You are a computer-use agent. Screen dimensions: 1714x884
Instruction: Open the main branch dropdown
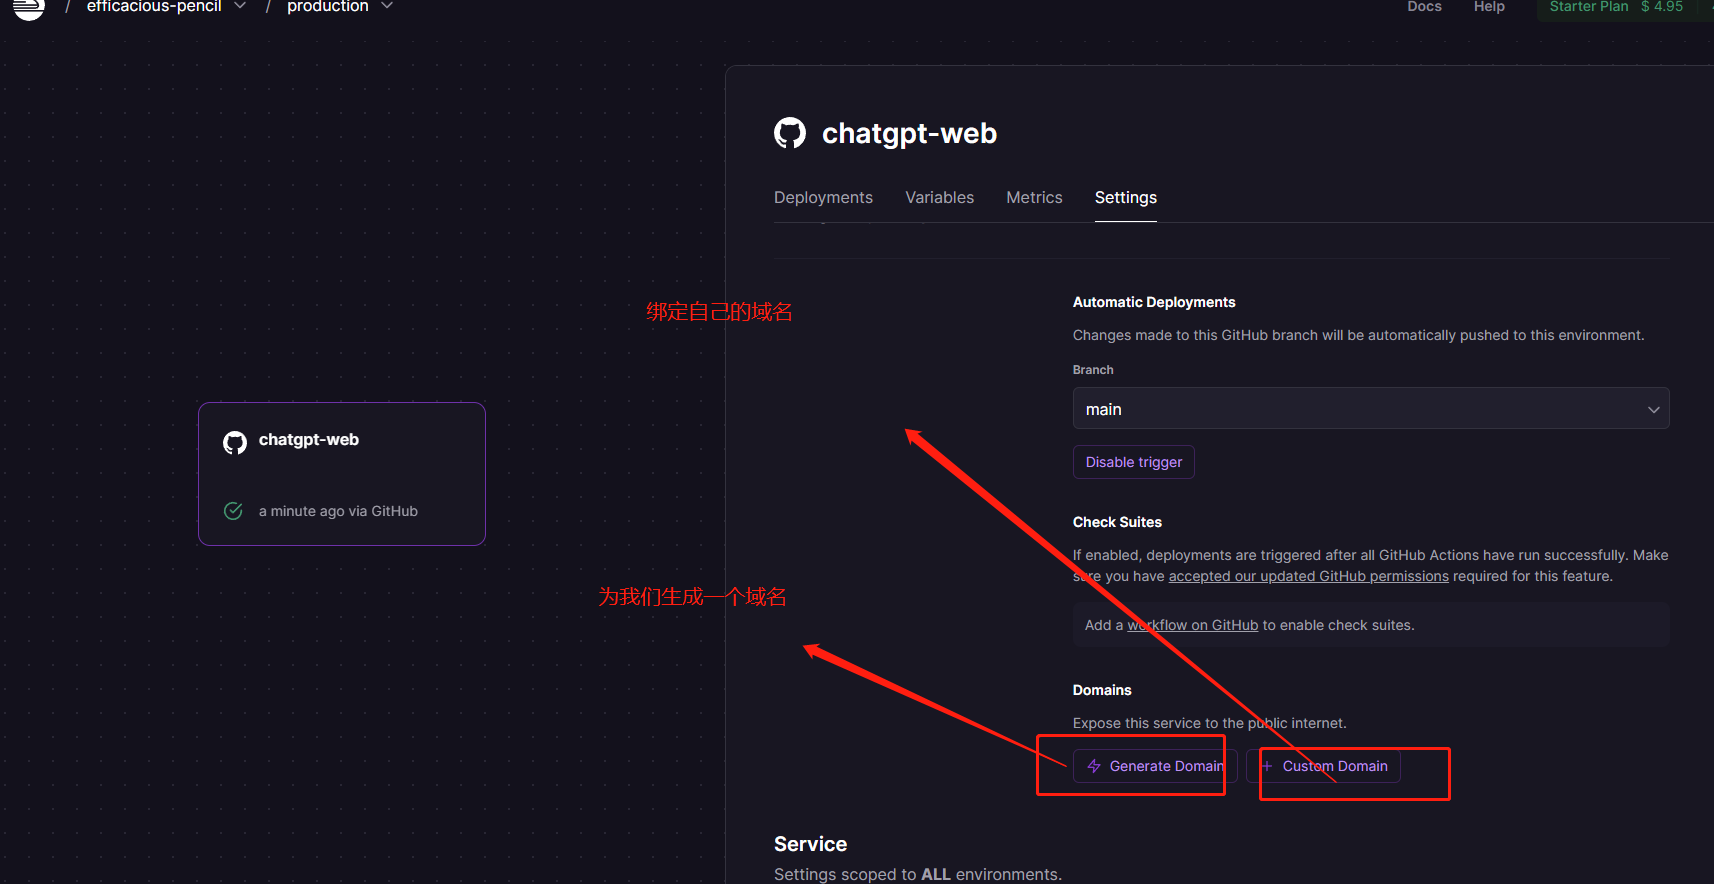coord(1370,409)
